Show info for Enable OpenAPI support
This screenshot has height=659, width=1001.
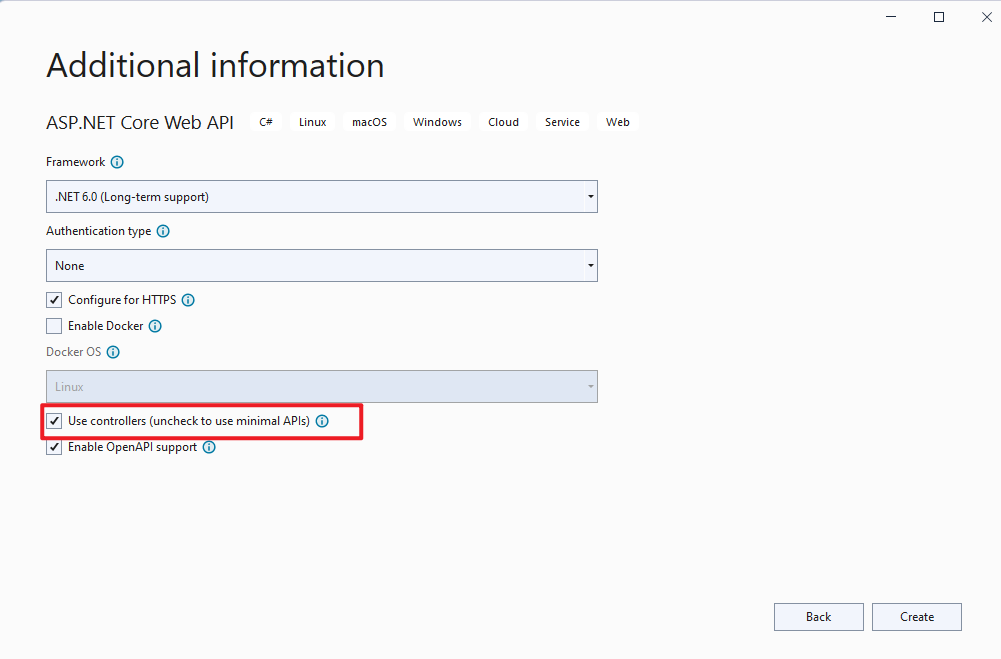[x=209, y=448]
